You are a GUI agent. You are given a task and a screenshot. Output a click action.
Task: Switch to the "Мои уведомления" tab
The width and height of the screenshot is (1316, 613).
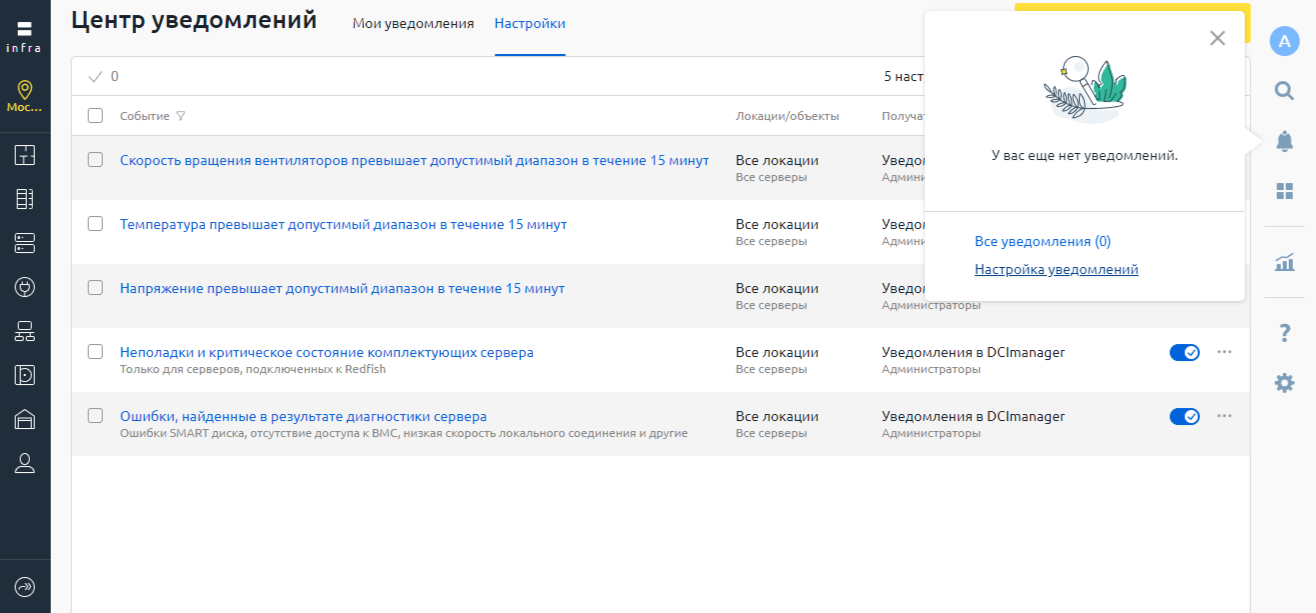tap(413, 24)
